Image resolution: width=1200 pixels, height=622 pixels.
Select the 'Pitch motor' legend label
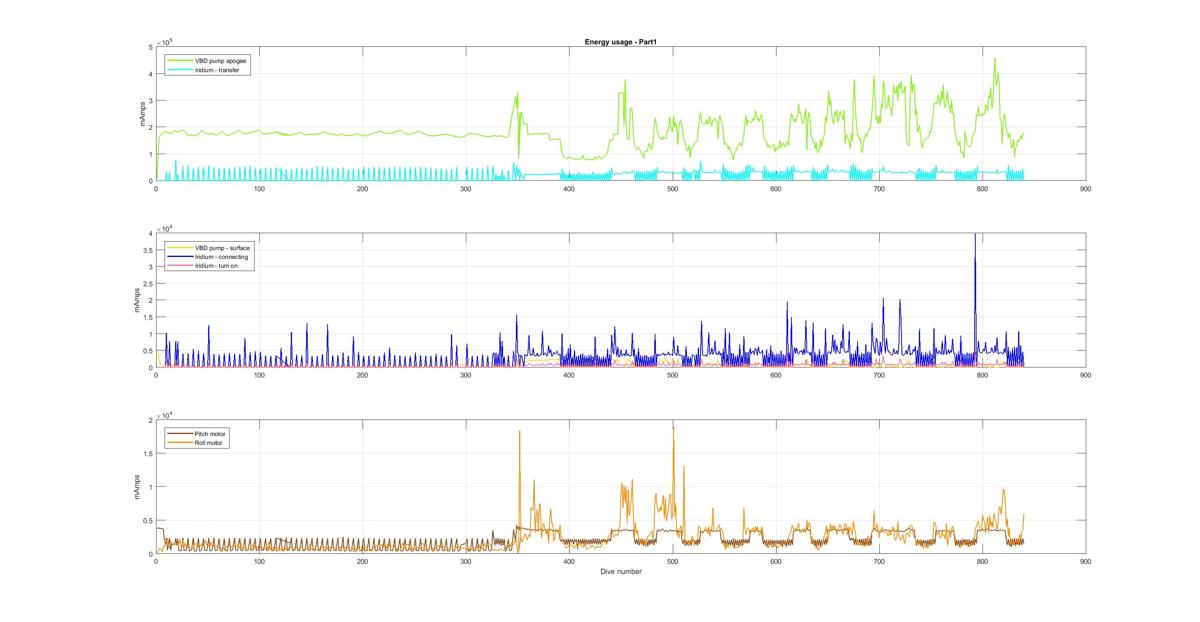[x=211, y=433]
